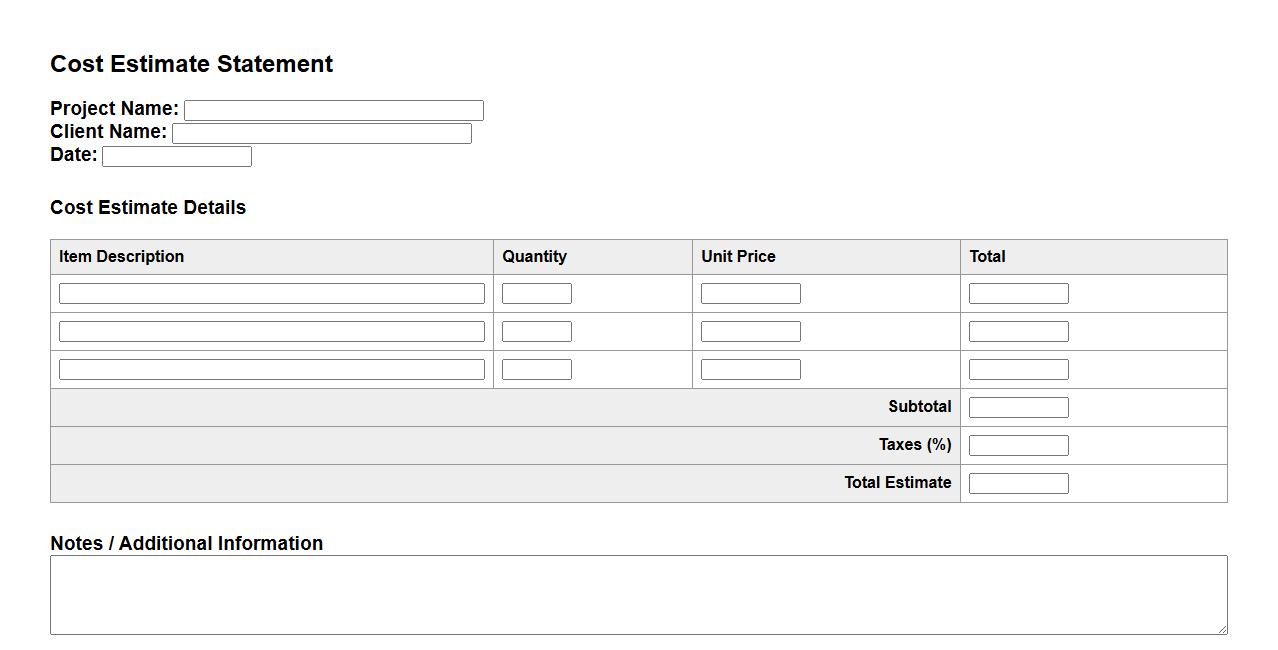This screenshot has width=1278, height=650.
Task: Select the Total Estimate input box
Action: (x=1018, y=483)
